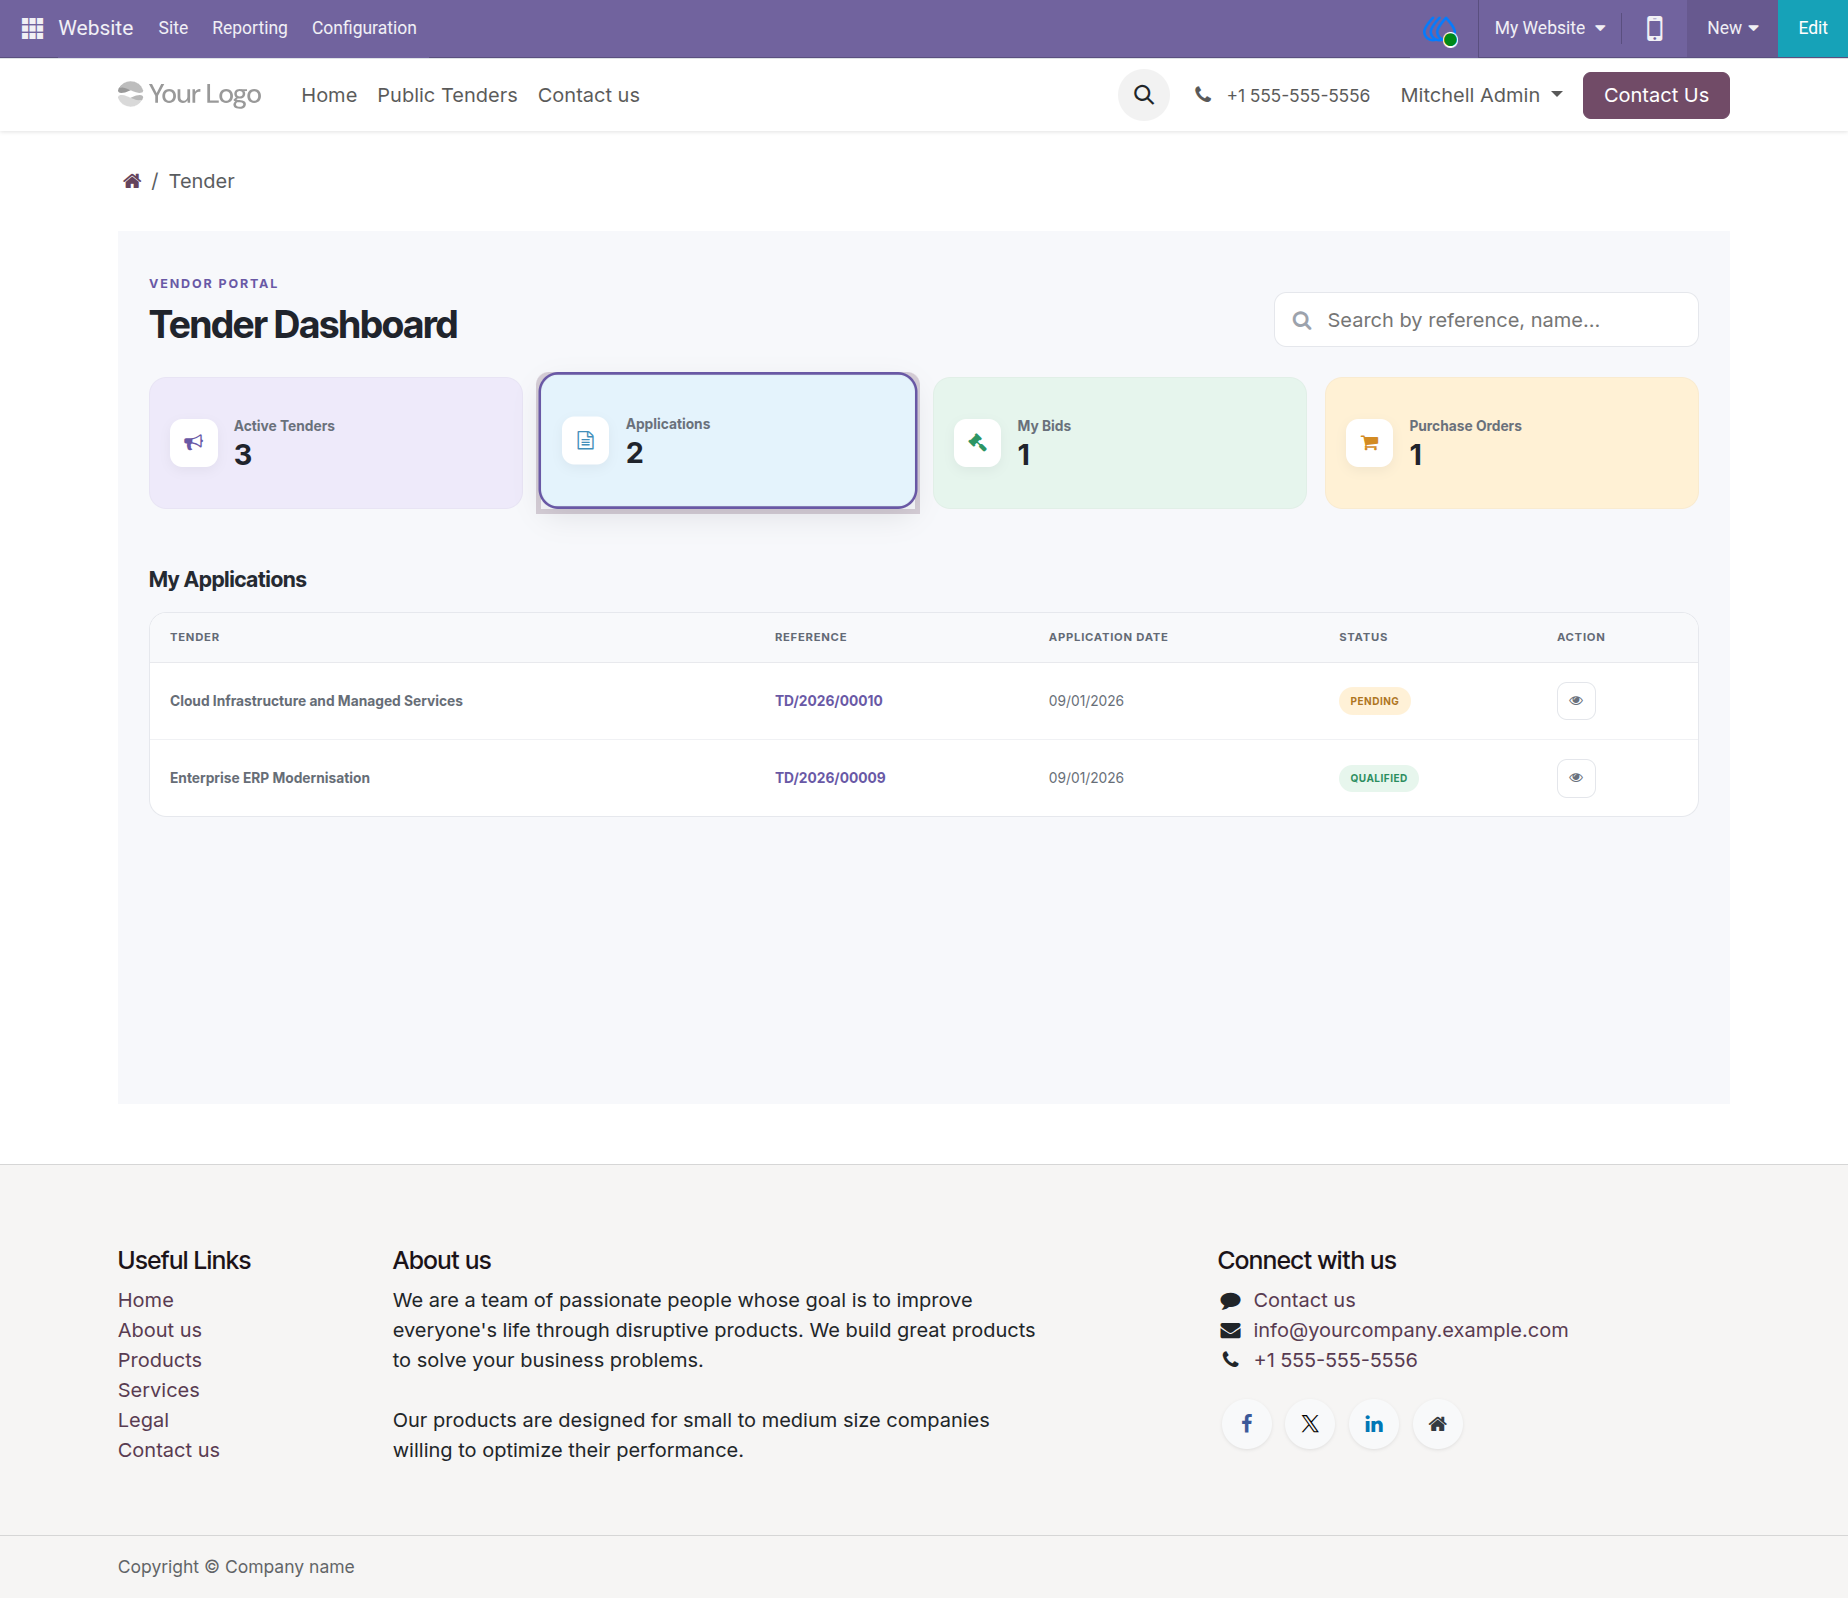Click the REFERENCE column header
This screenshot has width=1848, height=1599.
[810, 637]
